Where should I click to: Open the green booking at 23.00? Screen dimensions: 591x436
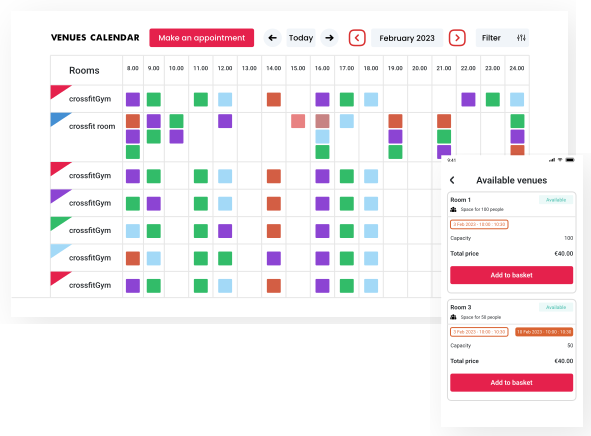(493, 99)
